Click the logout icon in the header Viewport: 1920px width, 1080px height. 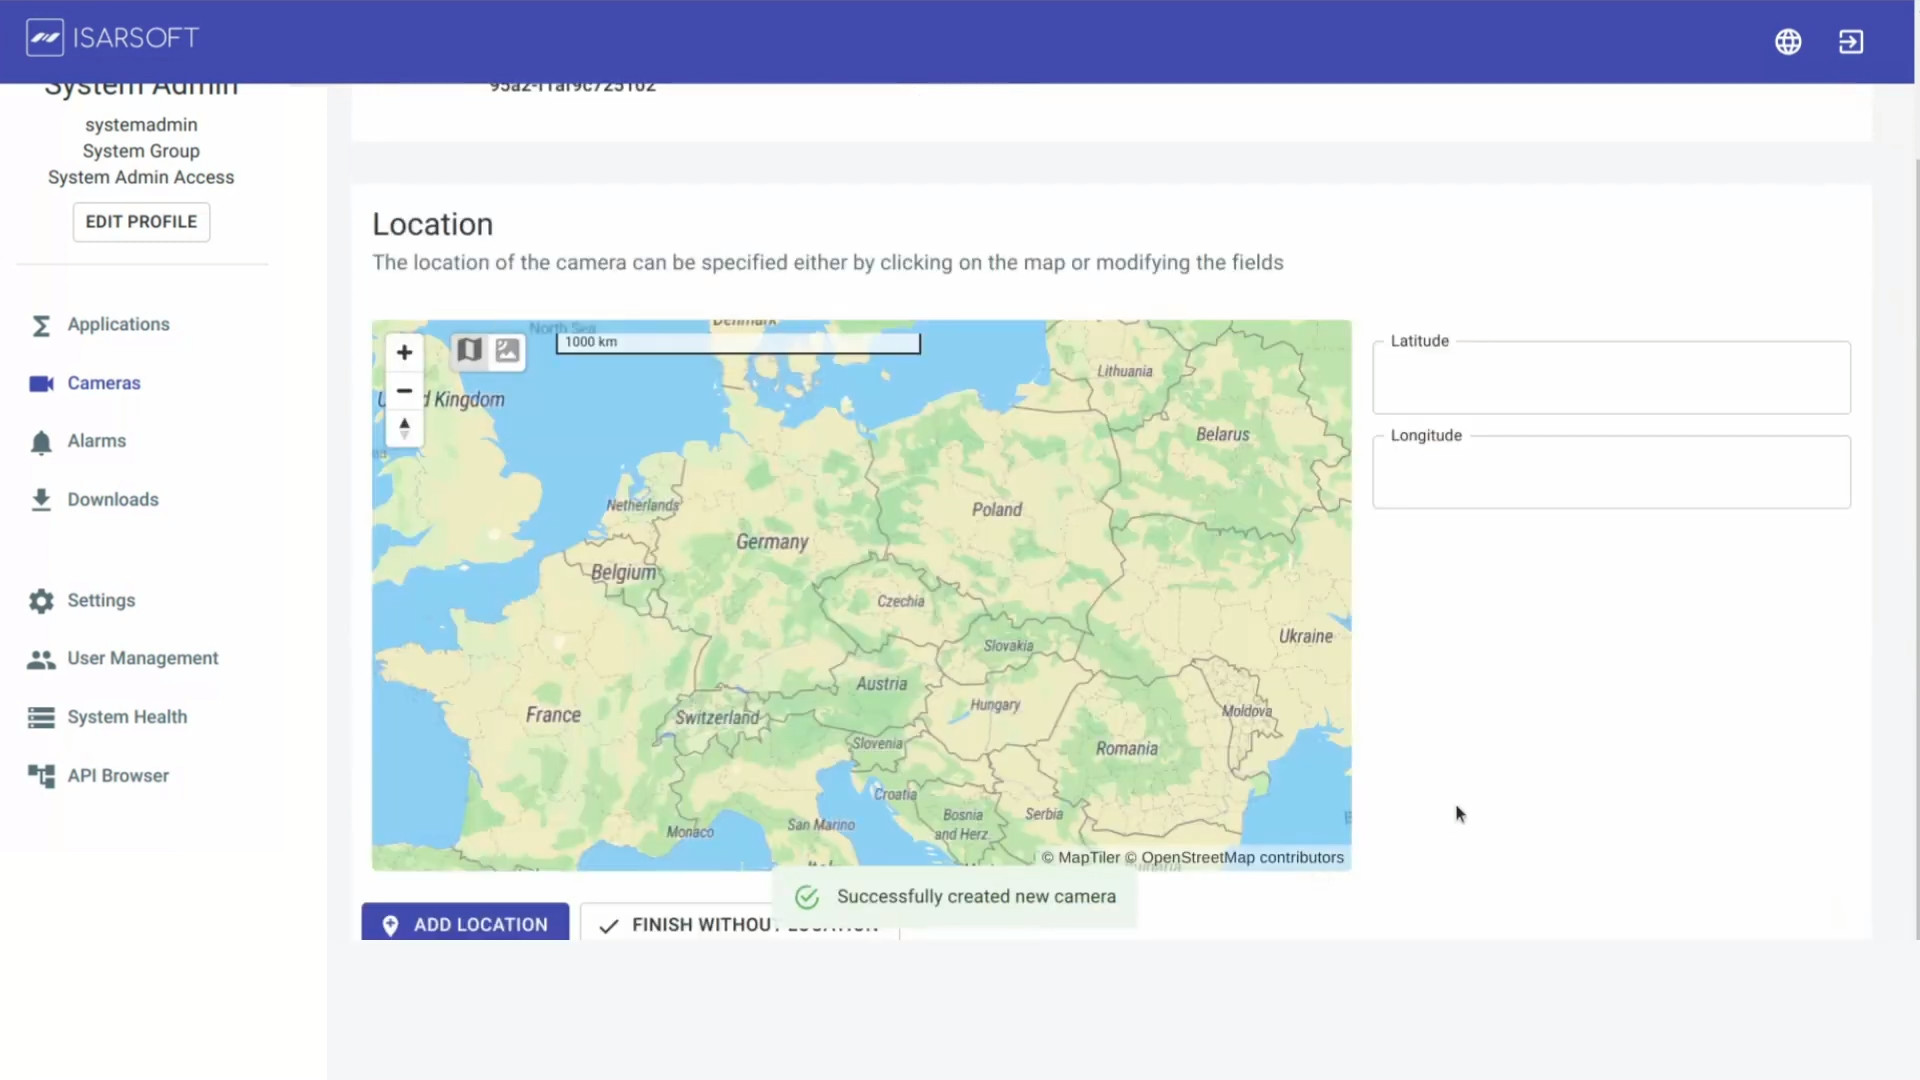(1851, 41)
